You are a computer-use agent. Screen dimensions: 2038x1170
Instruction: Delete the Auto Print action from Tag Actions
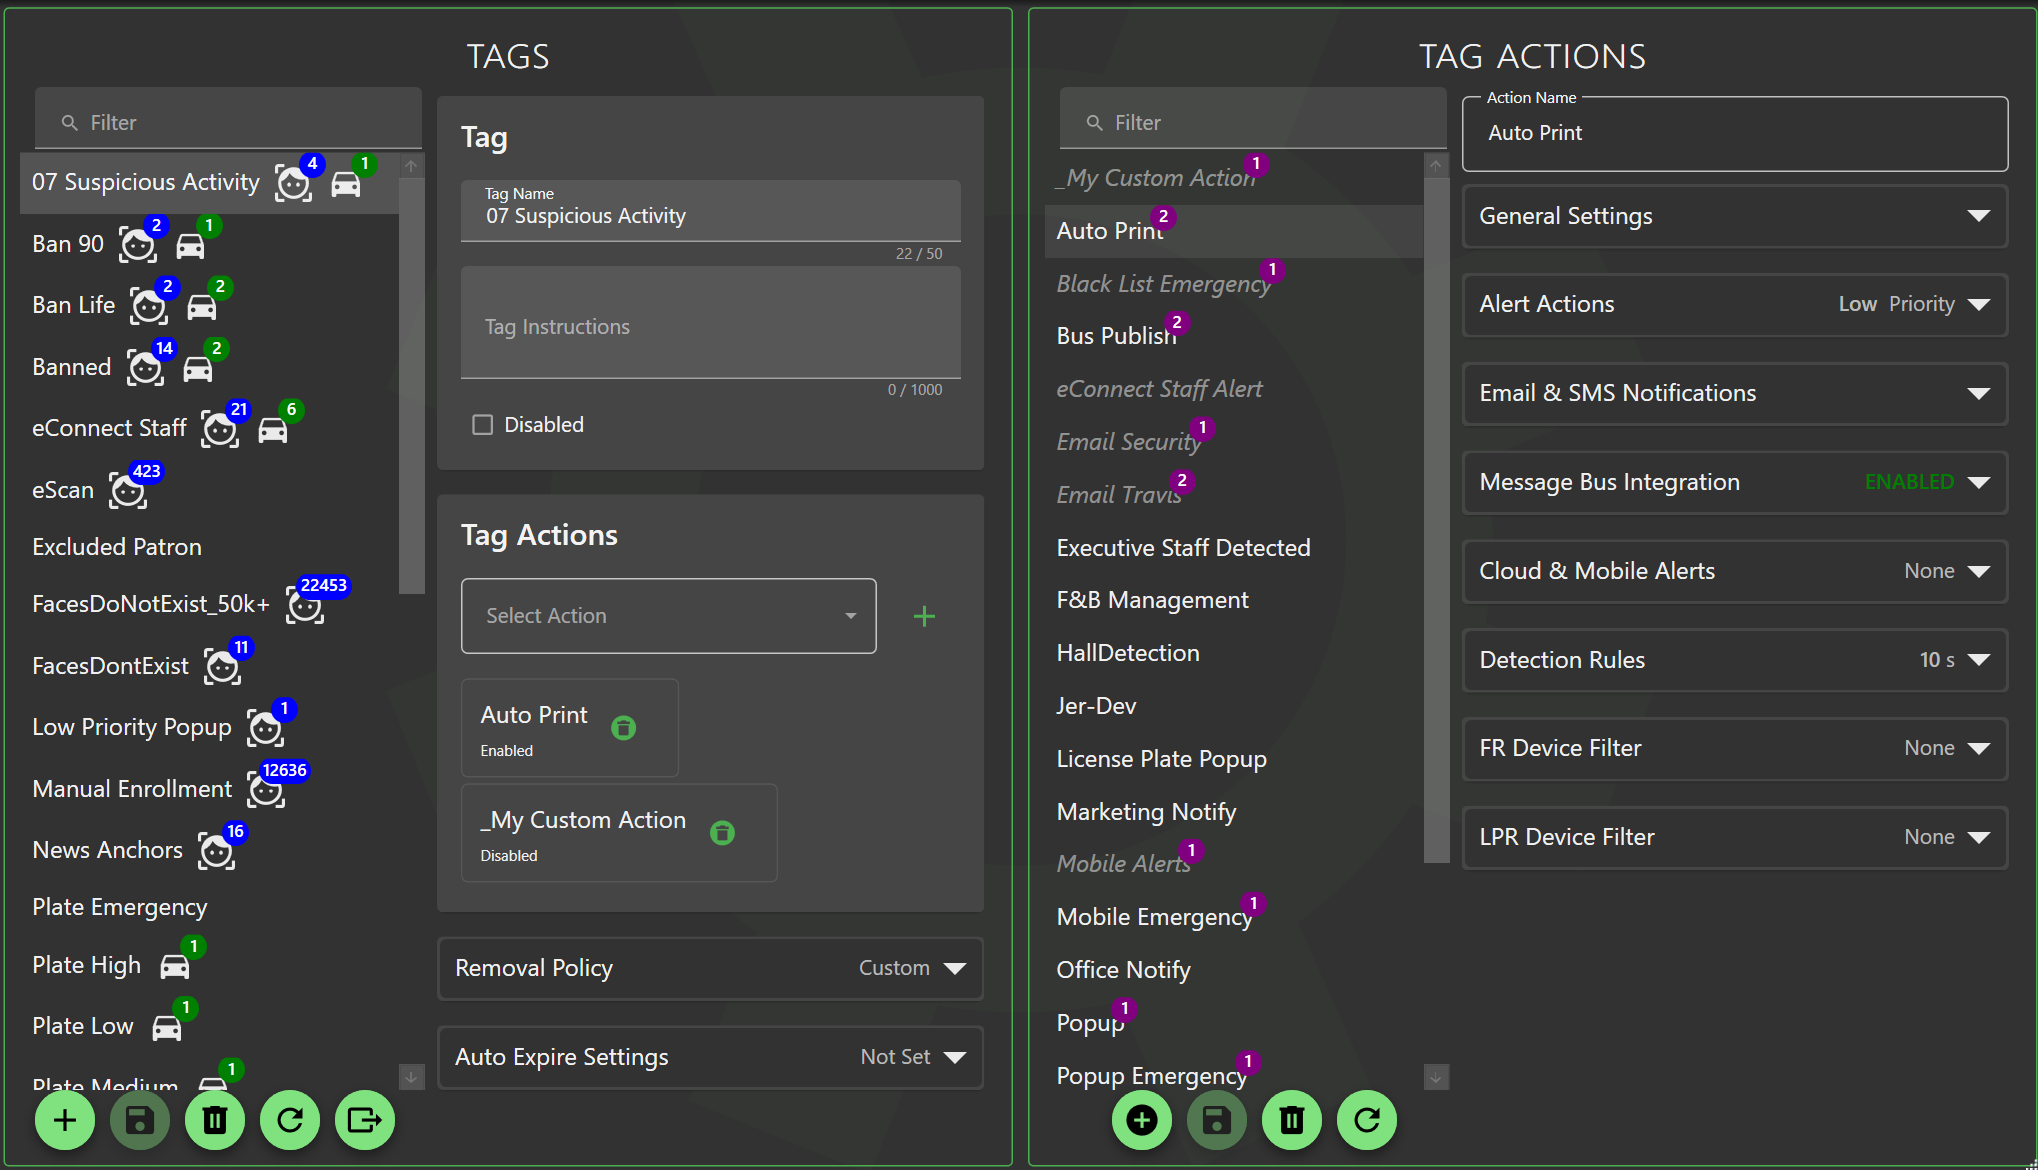623,728
